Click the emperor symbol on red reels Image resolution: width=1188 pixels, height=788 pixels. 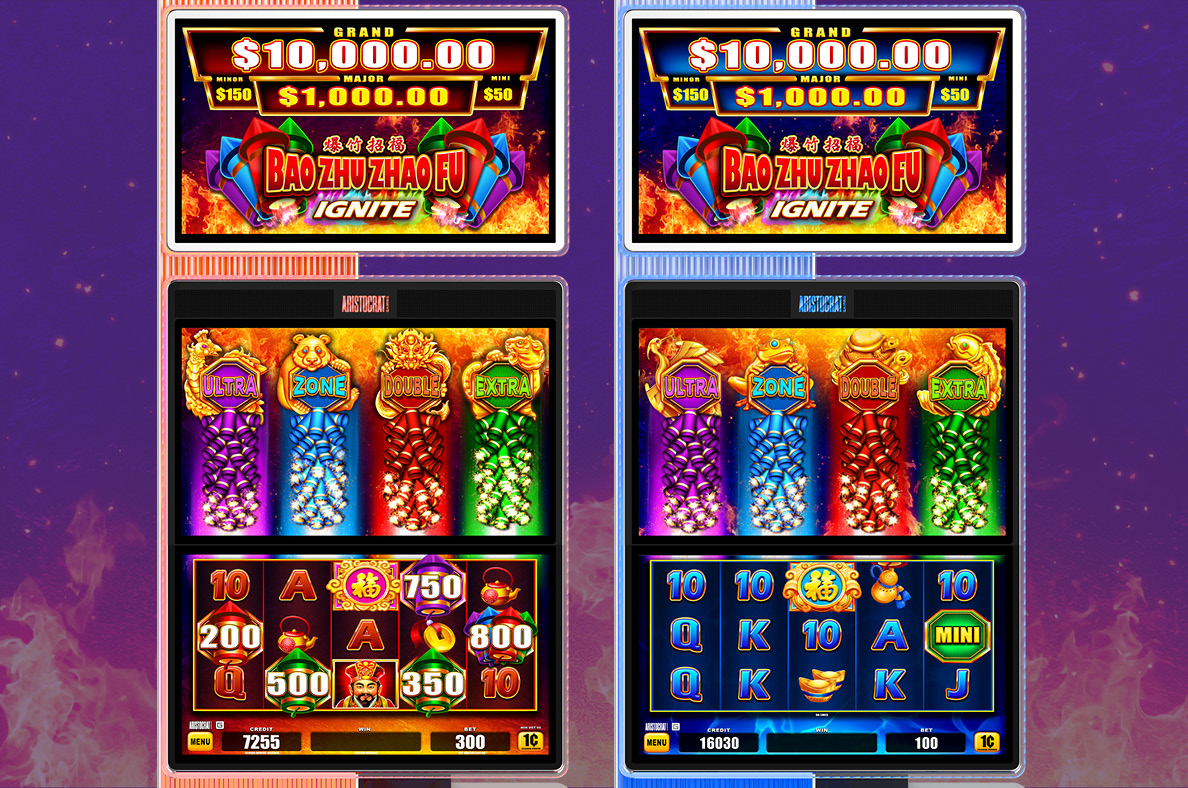(365, 684)
